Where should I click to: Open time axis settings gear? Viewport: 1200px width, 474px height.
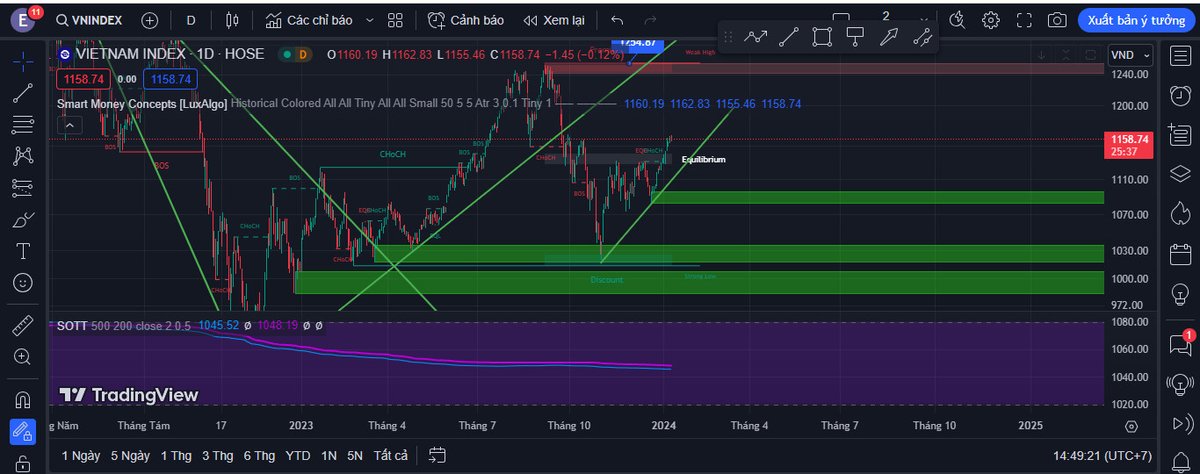point(1130,425)
